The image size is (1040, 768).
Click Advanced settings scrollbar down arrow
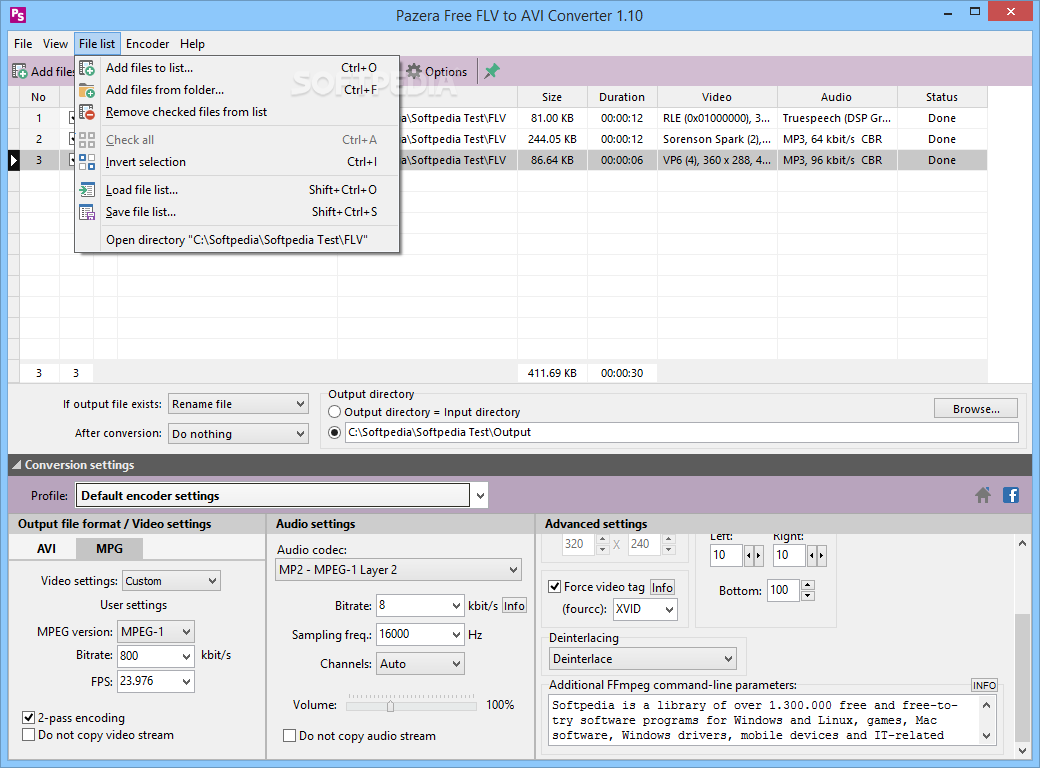(x=1022, y=751)
